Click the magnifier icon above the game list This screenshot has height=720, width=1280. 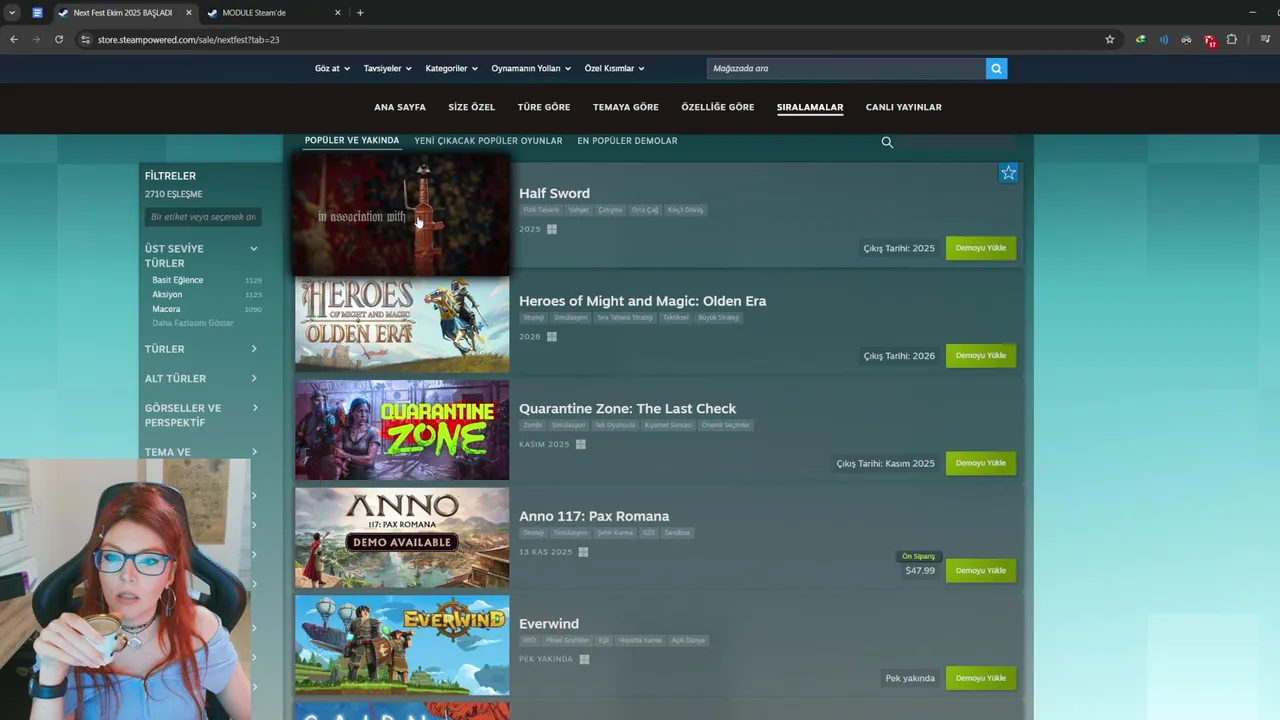click(x=887, y=142)
